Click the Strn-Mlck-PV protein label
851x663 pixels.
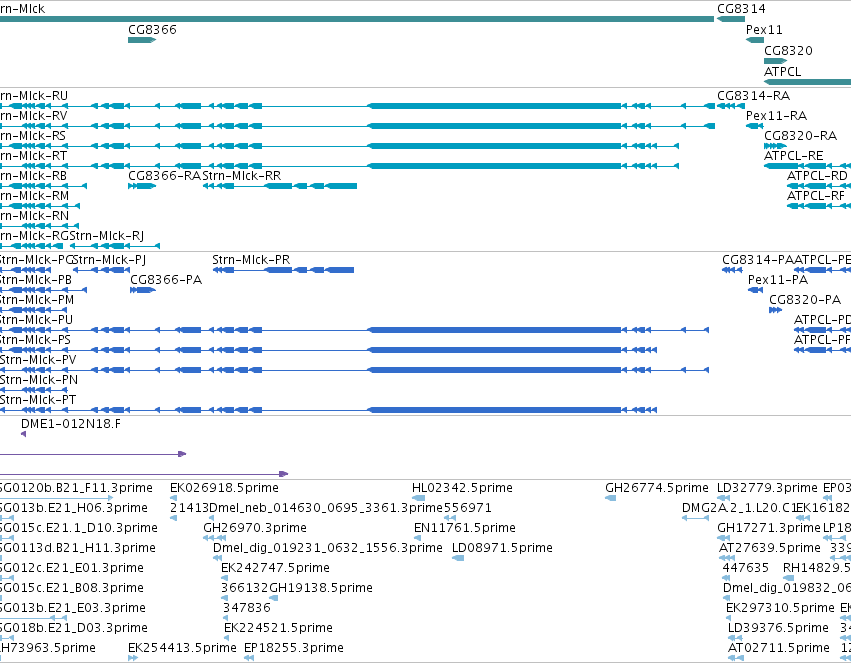click(38, 360)
